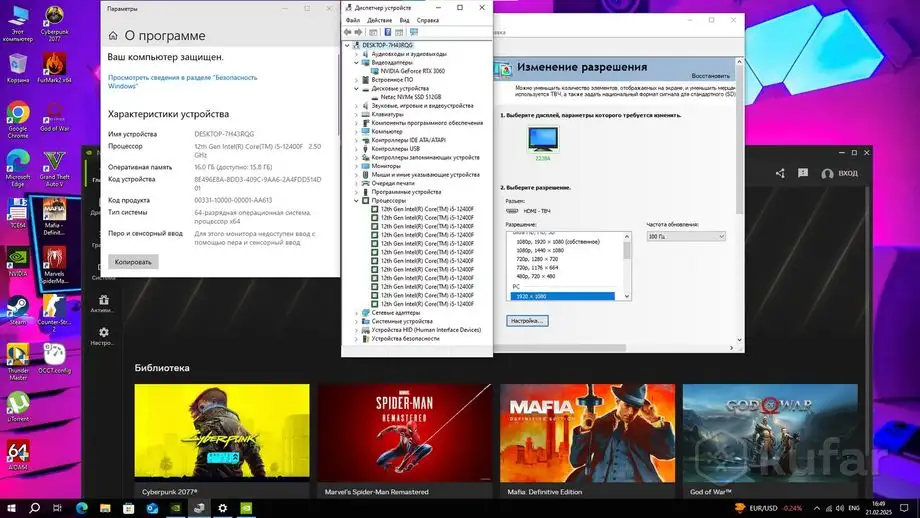Select 480p, 720 × 480 resolution entry
Screen dimensions: 920x518
coord(535,276)
